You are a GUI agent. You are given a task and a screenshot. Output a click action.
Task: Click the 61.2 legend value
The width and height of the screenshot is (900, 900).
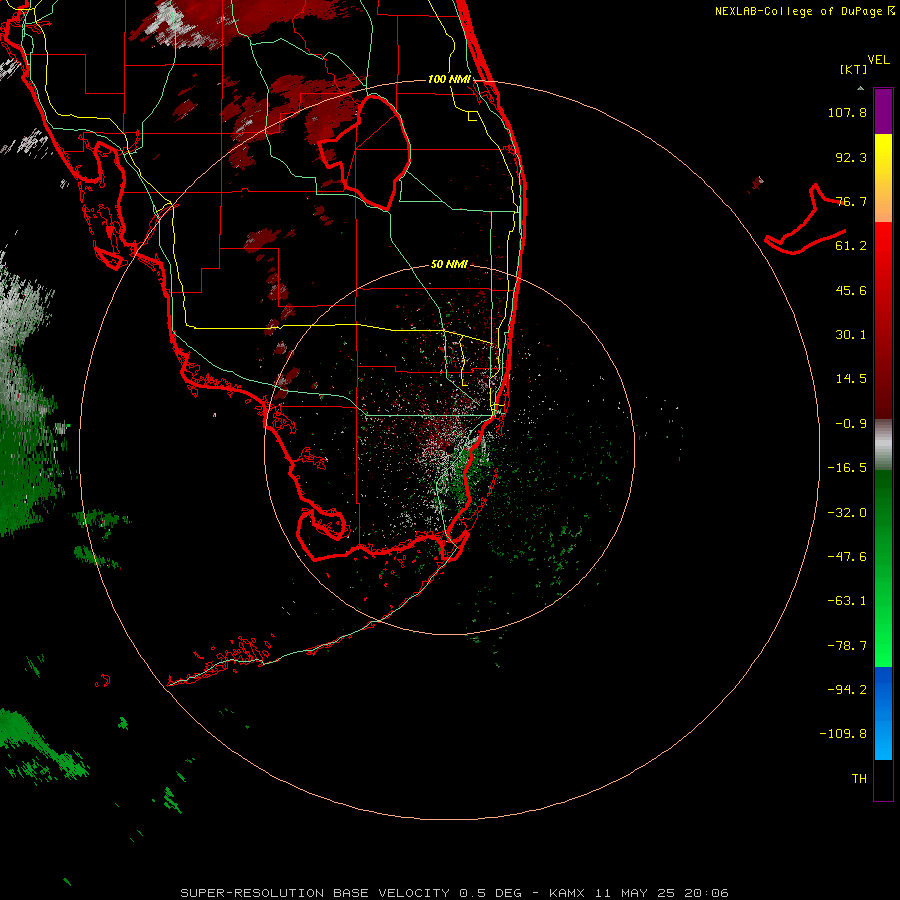click(851, 246)
